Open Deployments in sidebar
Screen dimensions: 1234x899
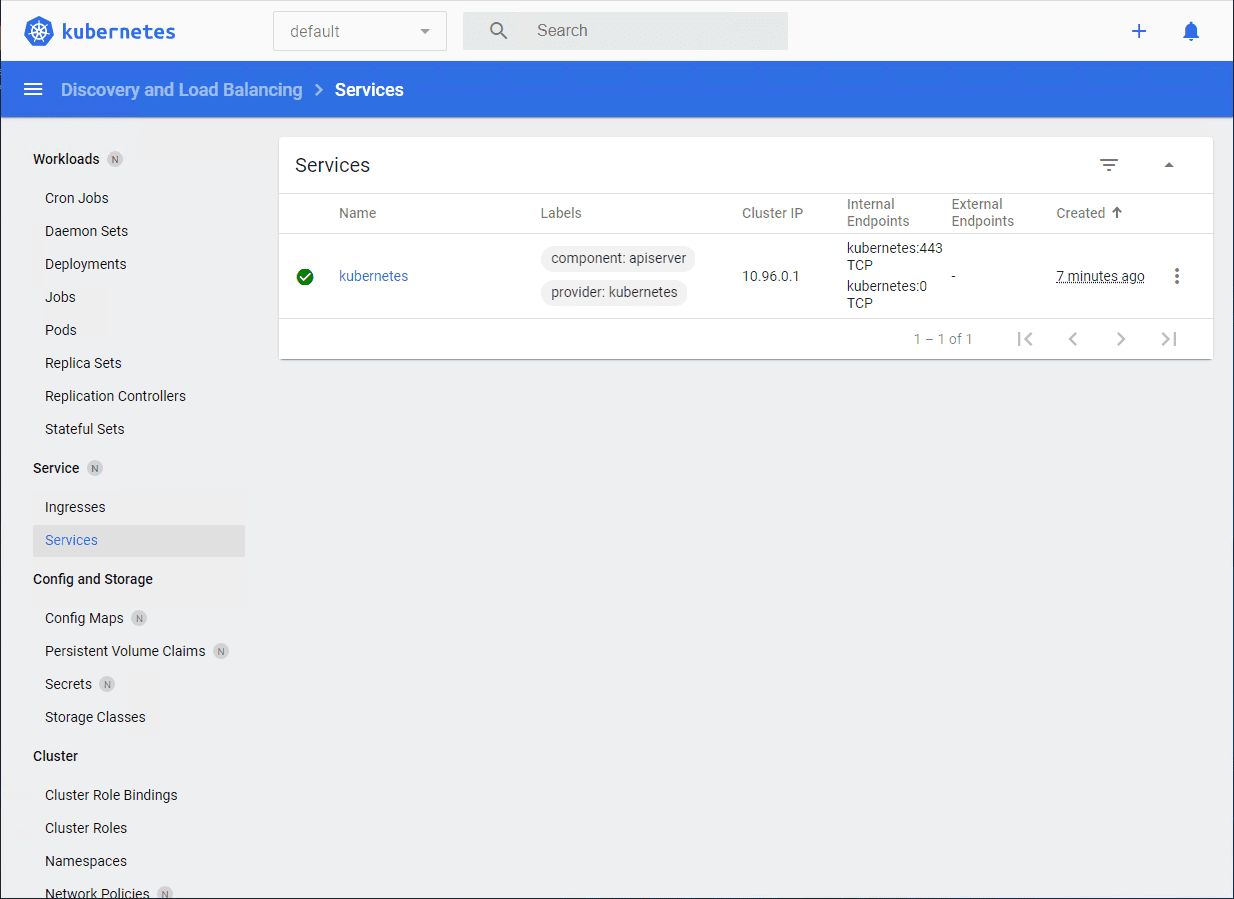point(86,264)
